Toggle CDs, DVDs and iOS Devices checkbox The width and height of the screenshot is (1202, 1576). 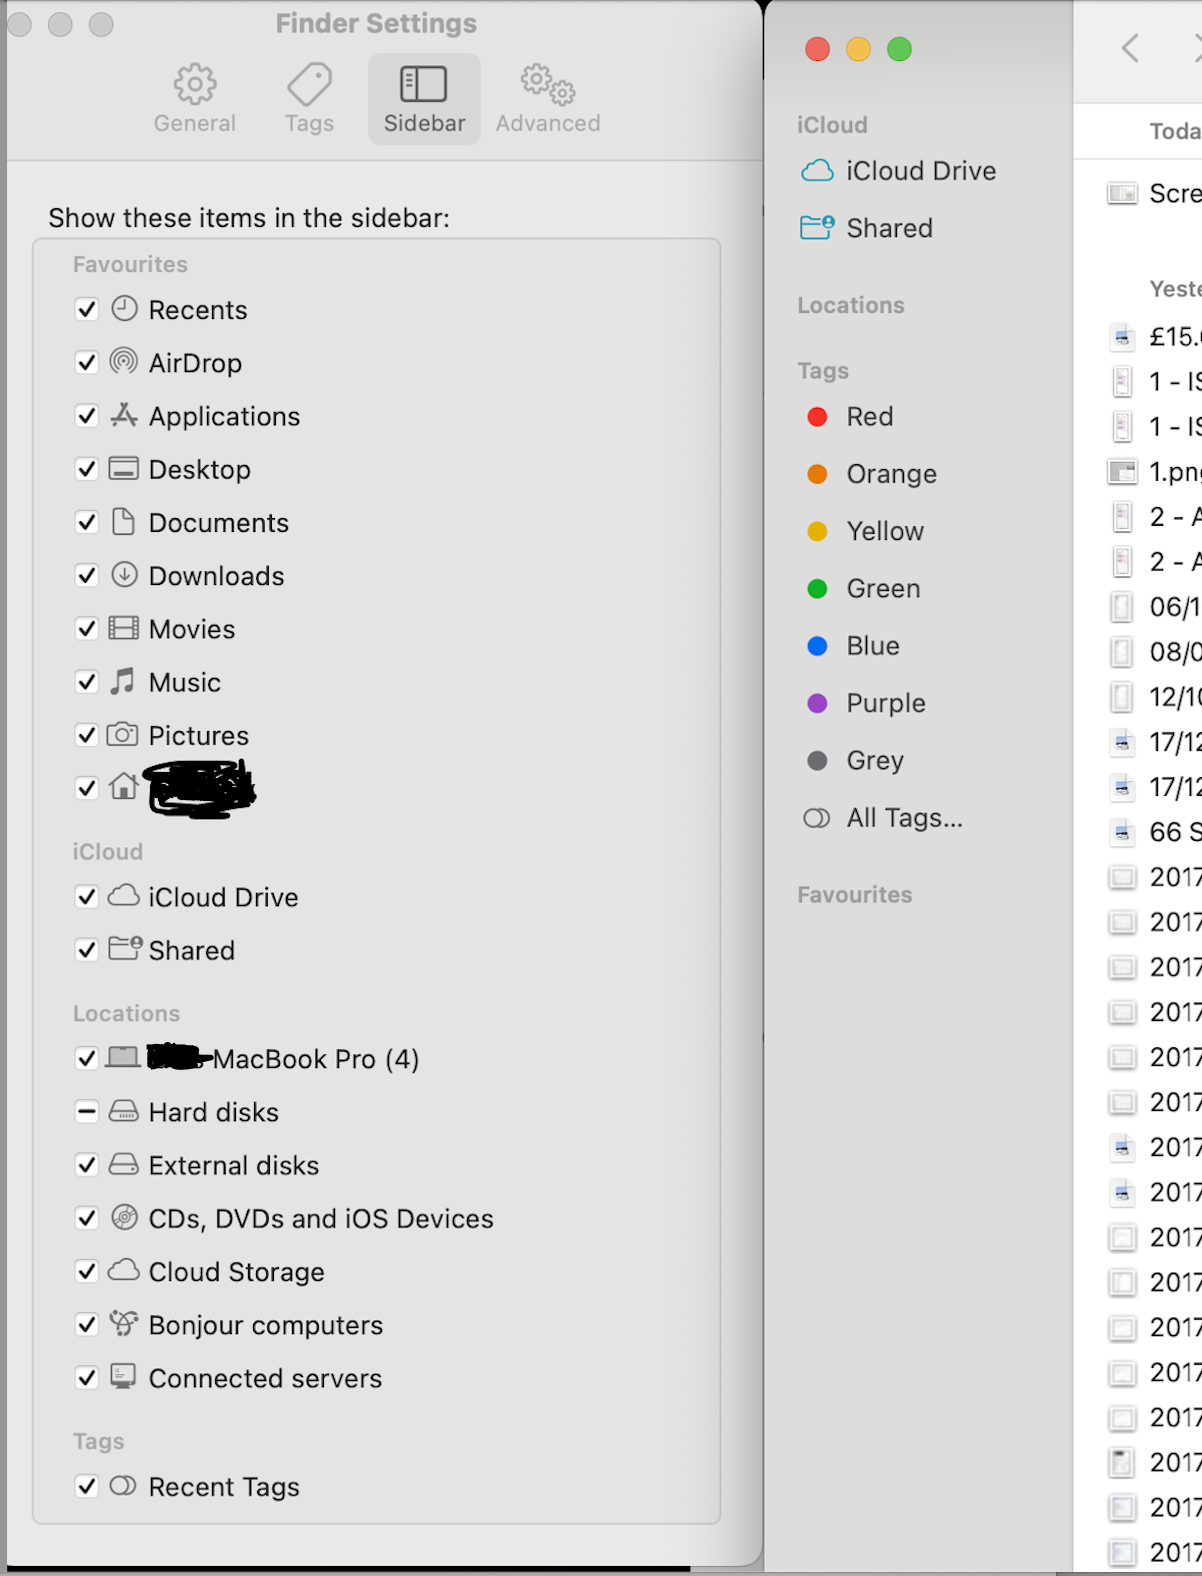pos(87,1218)
